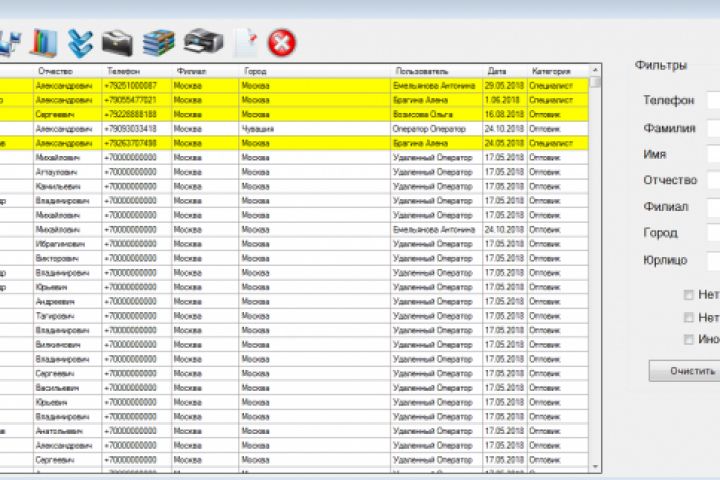Click the vertical scrollbar thumb
Screen dimensions: 720x480
595,83
